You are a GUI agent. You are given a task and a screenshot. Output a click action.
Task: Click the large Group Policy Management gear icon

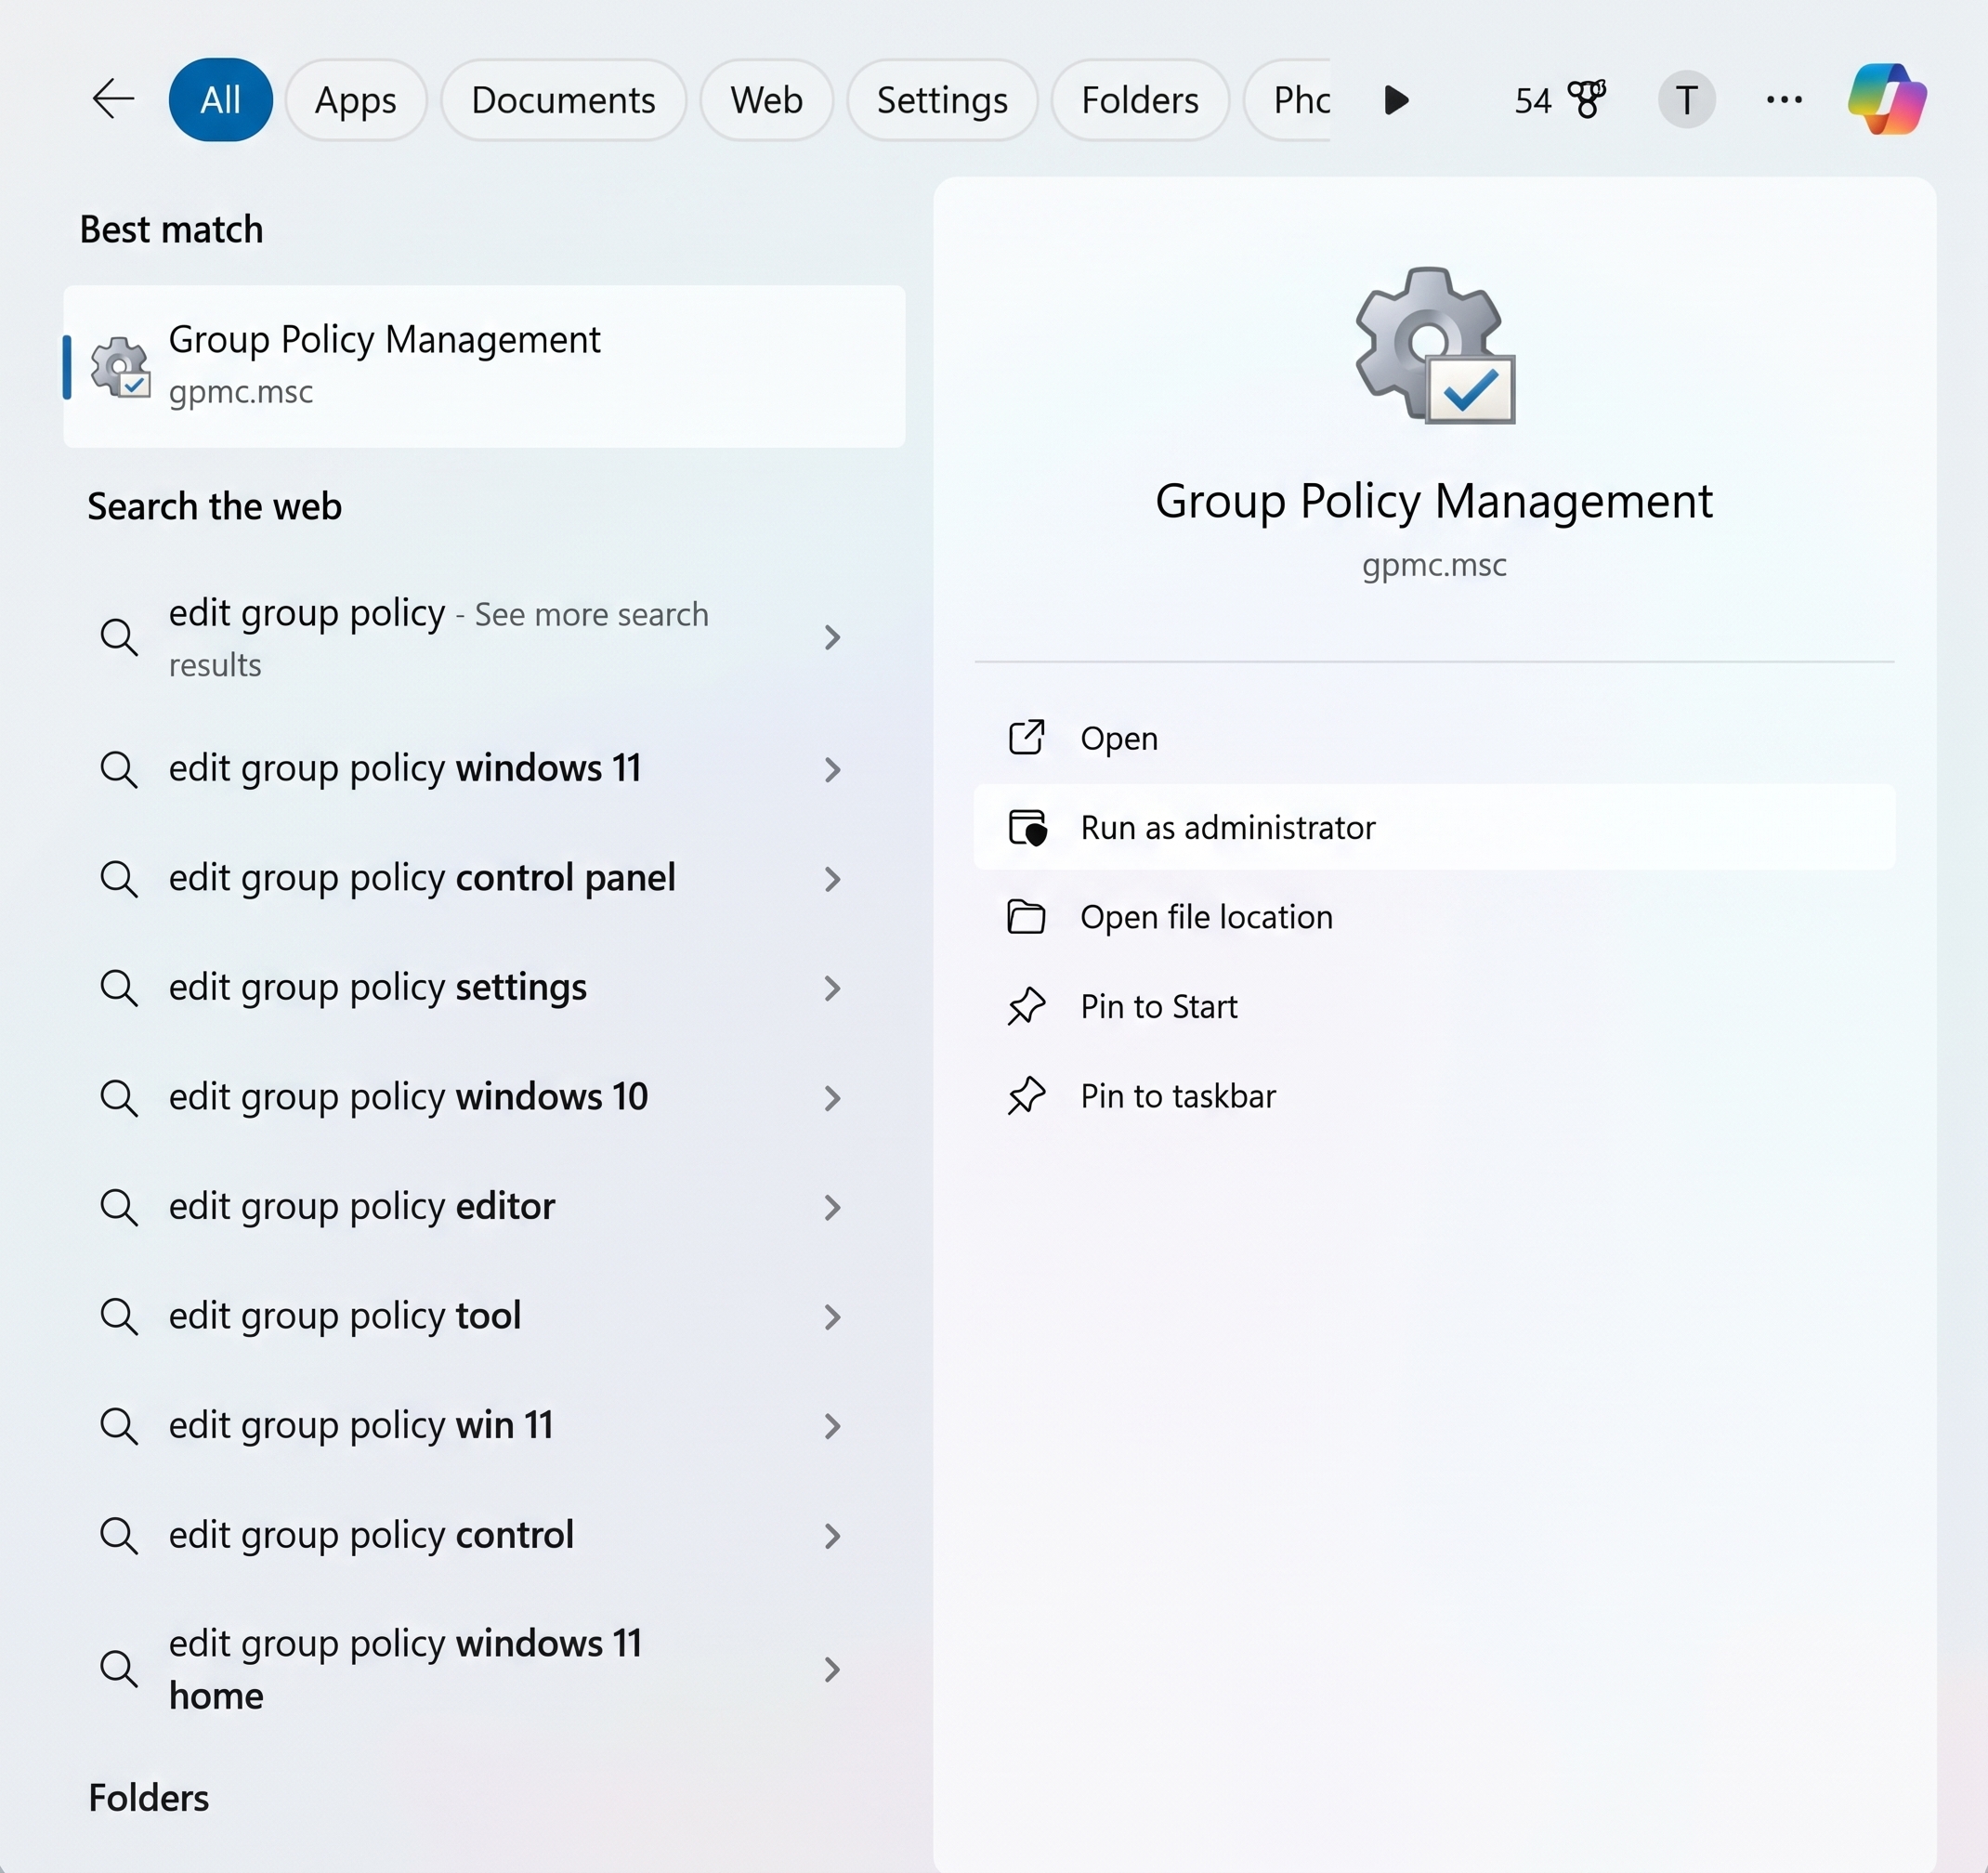click(x=1434, y=345)
